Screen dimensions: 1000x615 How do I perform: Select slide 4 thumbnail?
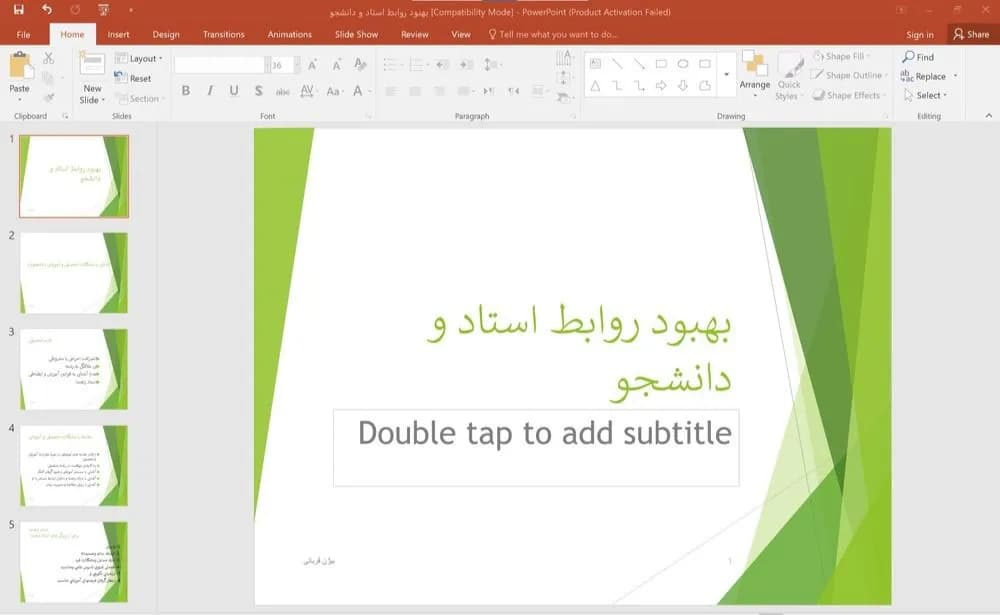pos(74,466)
